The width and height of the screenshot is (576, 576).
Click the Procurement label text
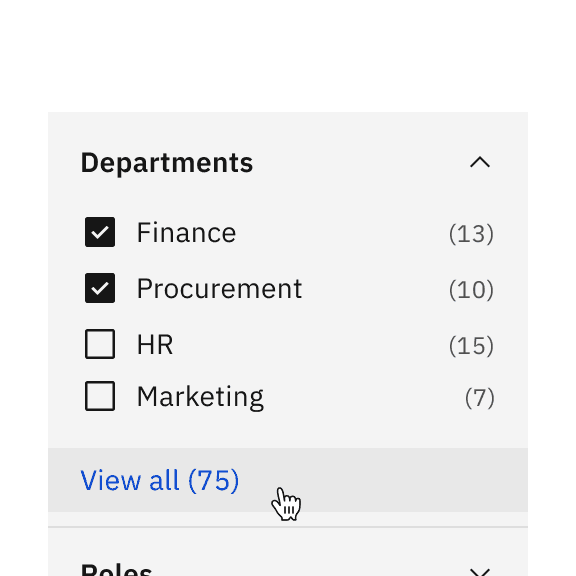click(219, 289)
